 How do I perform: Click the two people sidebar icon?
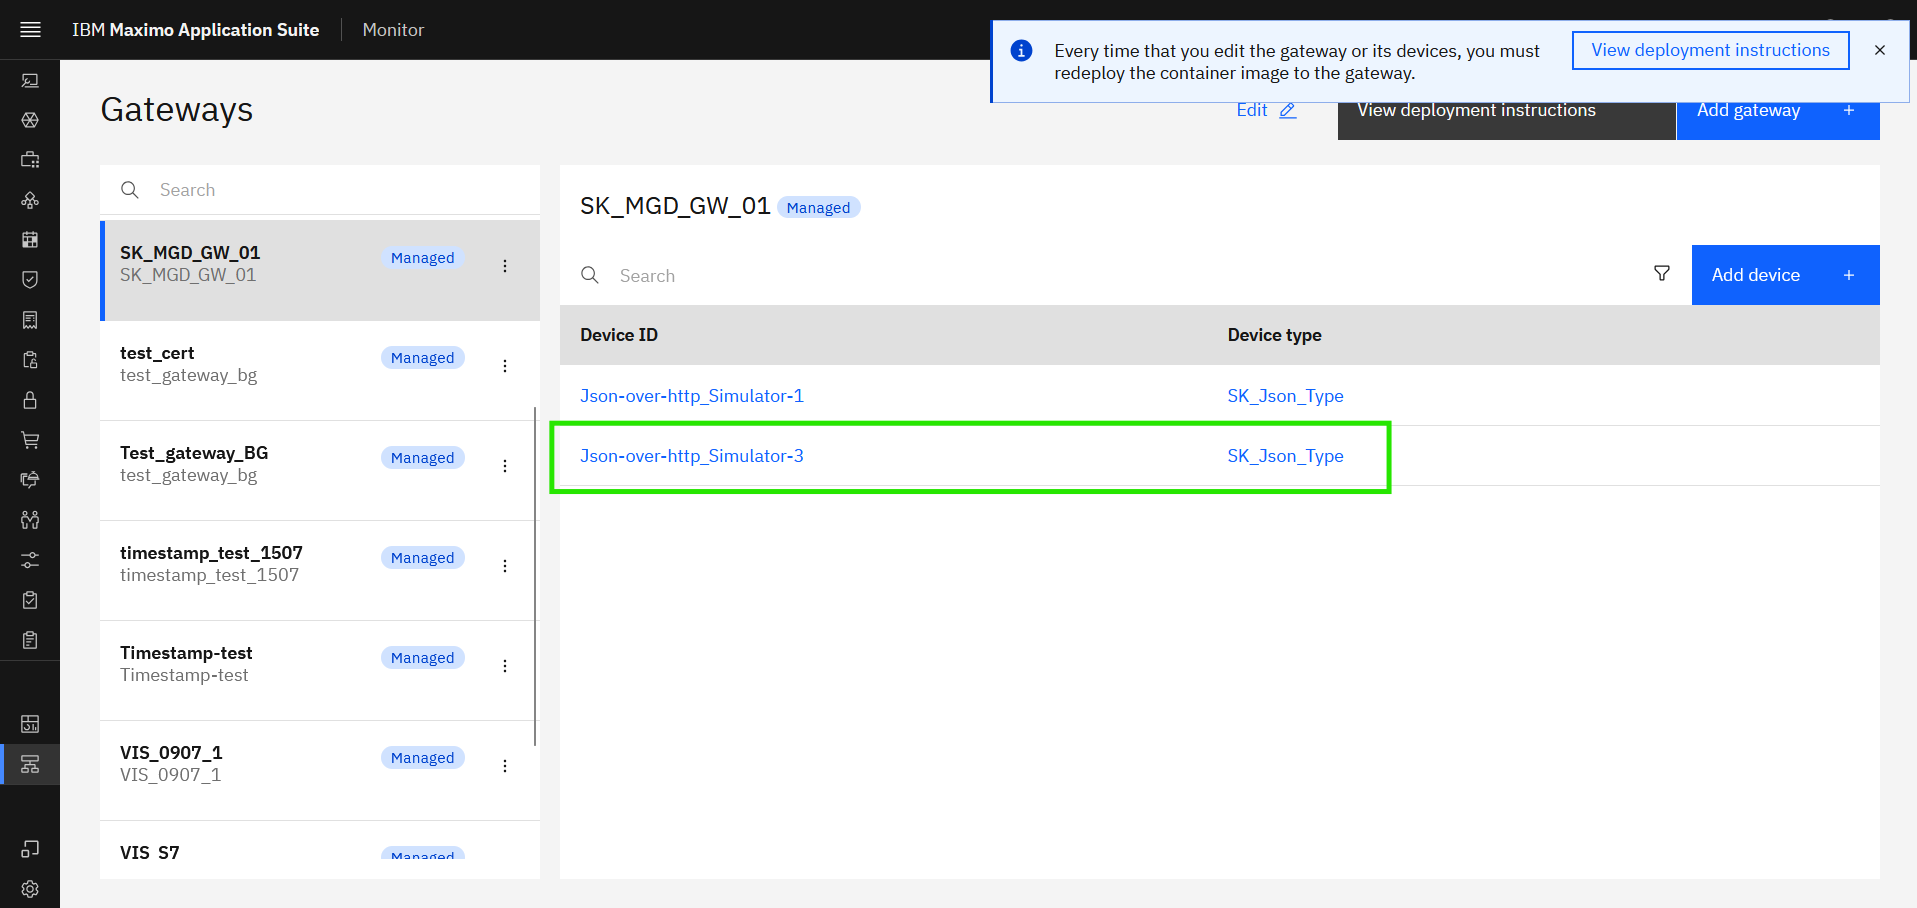click(x=30, y=520)
